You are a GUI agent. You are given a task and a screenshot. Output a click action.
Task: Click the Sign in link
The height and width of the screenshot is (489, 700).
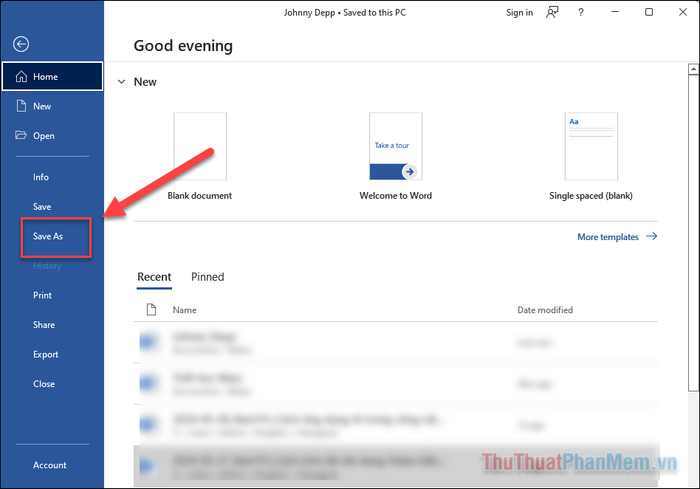[x=519, y=13]
